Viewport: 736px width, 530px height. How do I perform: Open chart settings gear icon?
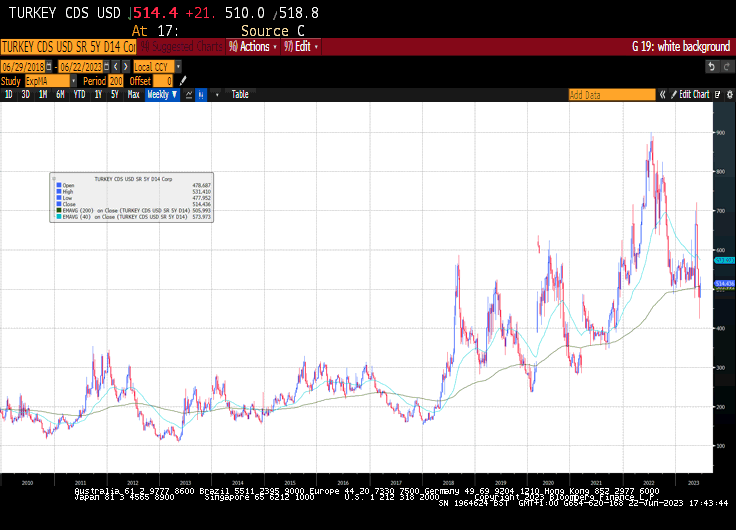click(727, 94)
